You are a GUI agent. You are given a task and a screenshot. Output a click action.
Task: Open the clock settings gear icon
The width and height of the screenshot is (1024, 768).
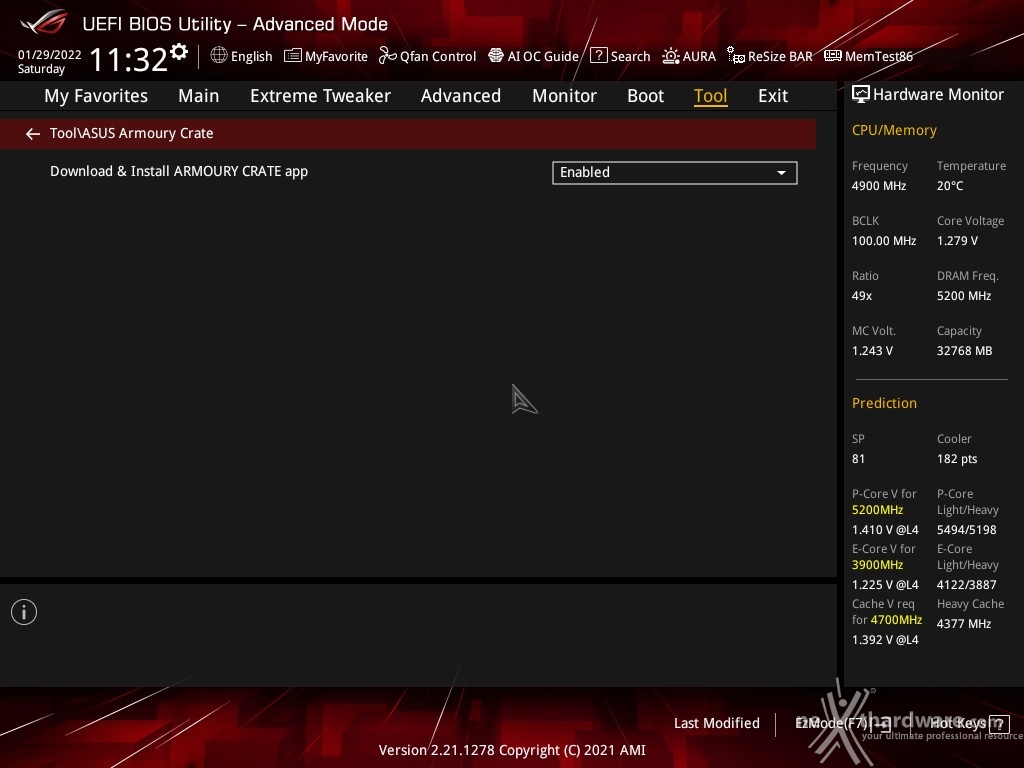pos(179,51)
